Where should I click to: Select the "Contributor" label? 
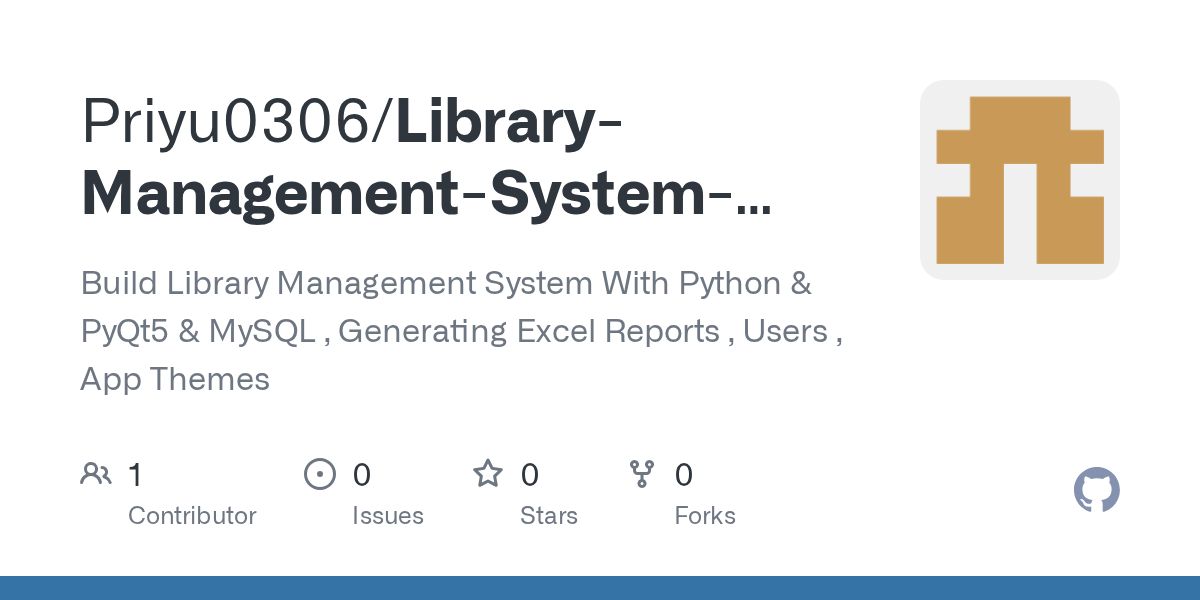coord(192,516)
